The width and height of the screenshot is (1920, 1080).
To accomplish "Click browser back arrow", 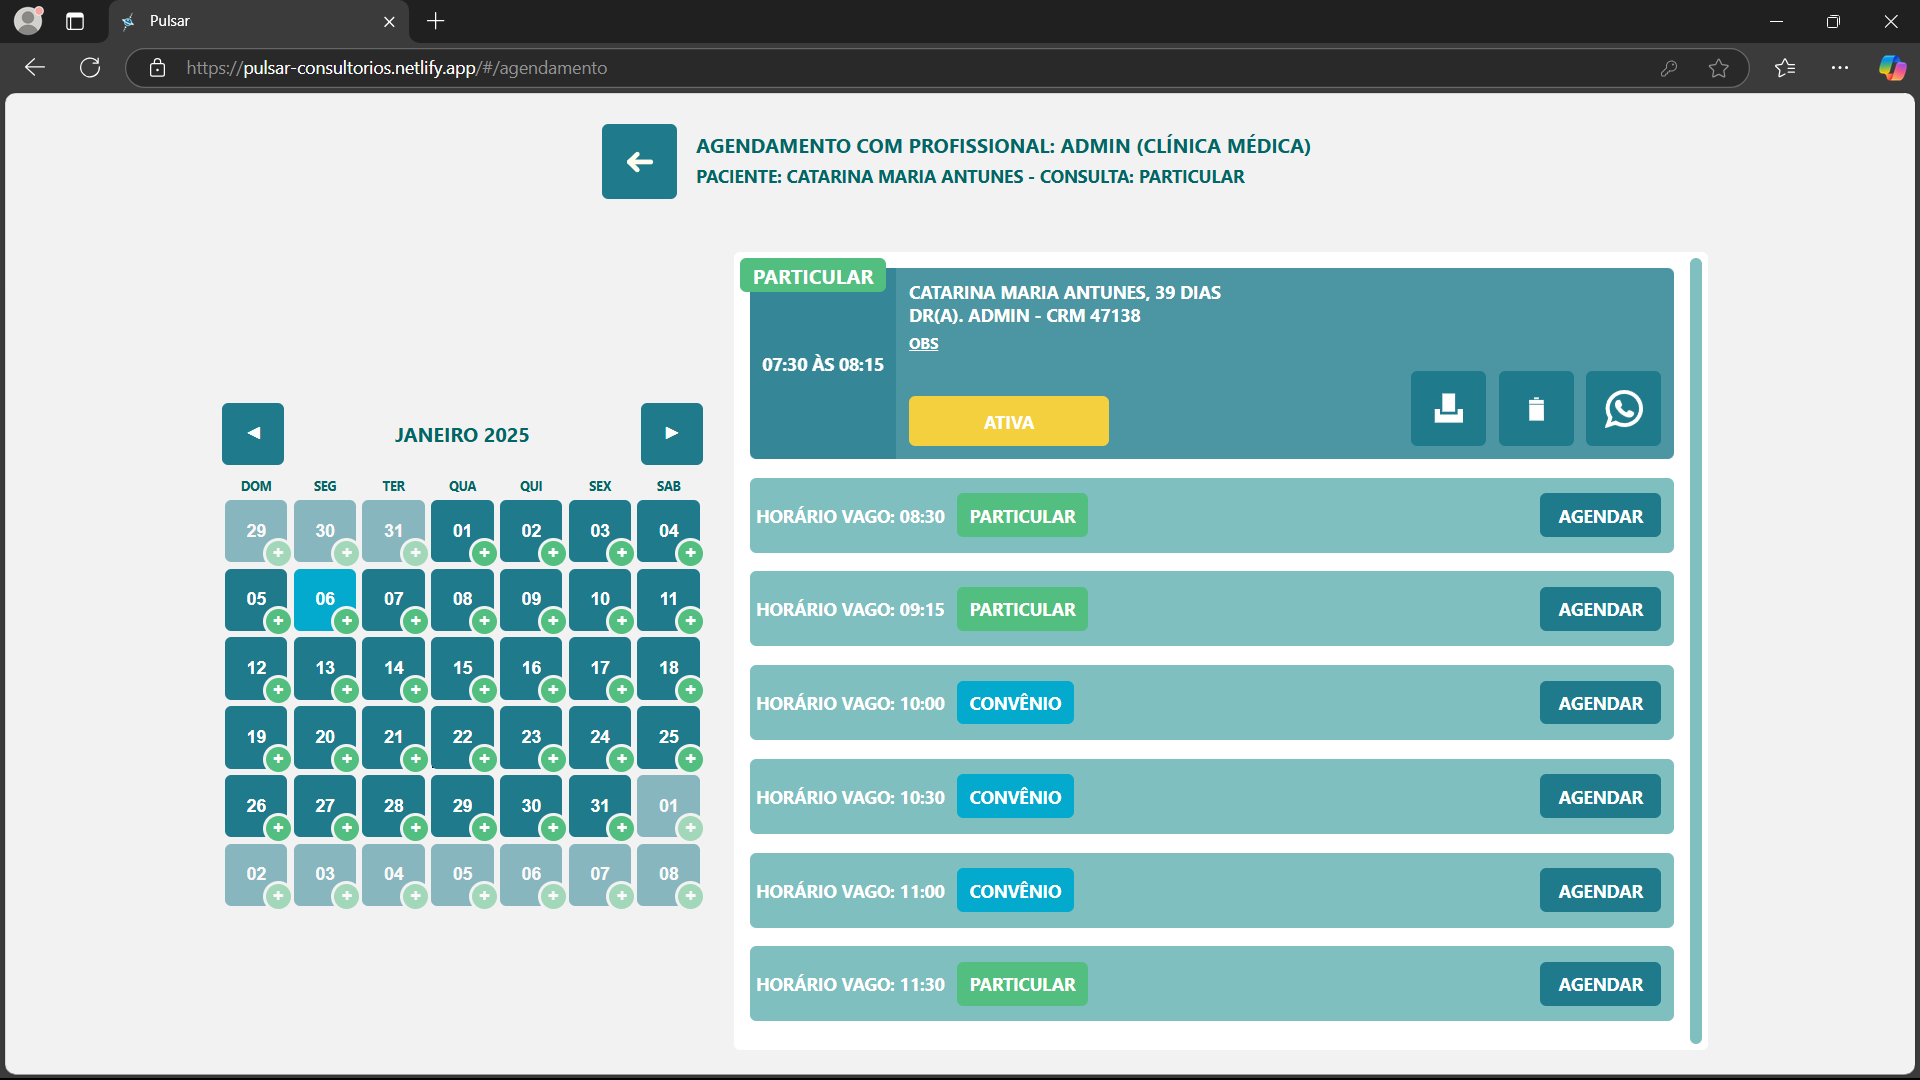I will coord(35,67).
